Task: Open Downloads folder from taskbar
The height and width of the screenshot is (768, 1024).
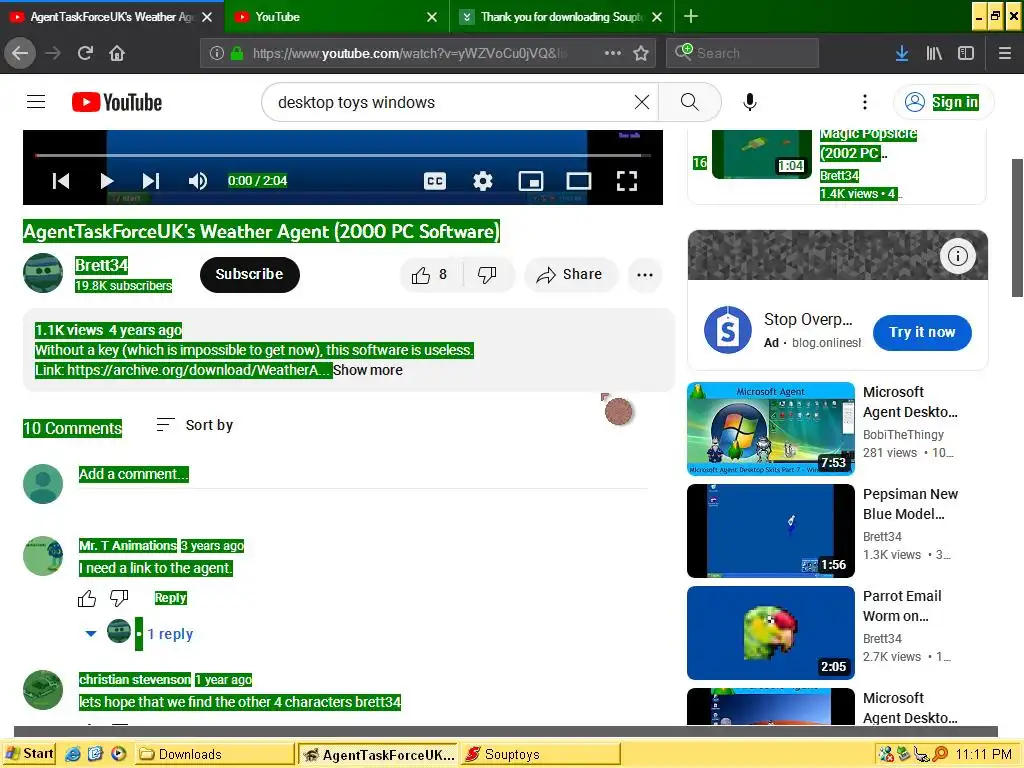Action: [x=214, y=754]
